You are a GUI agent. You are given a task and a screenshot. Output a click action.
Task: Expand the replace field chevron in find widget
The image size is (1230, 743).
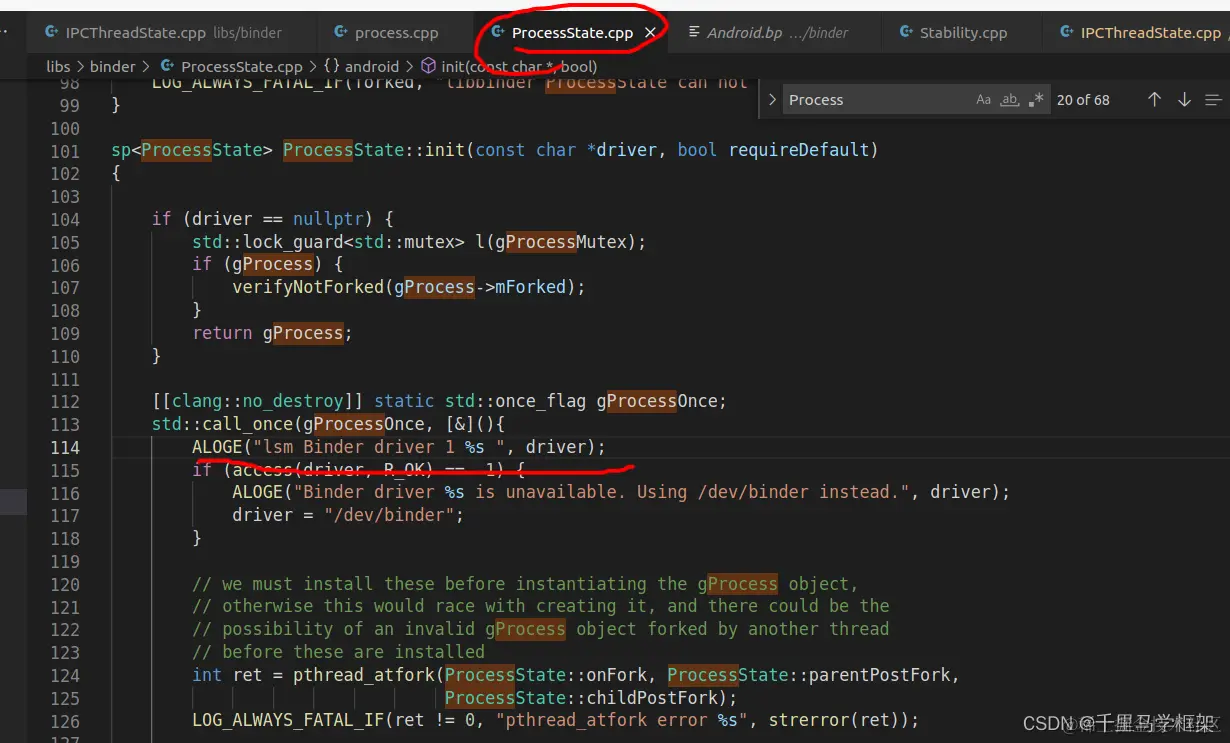coord(772,100)
